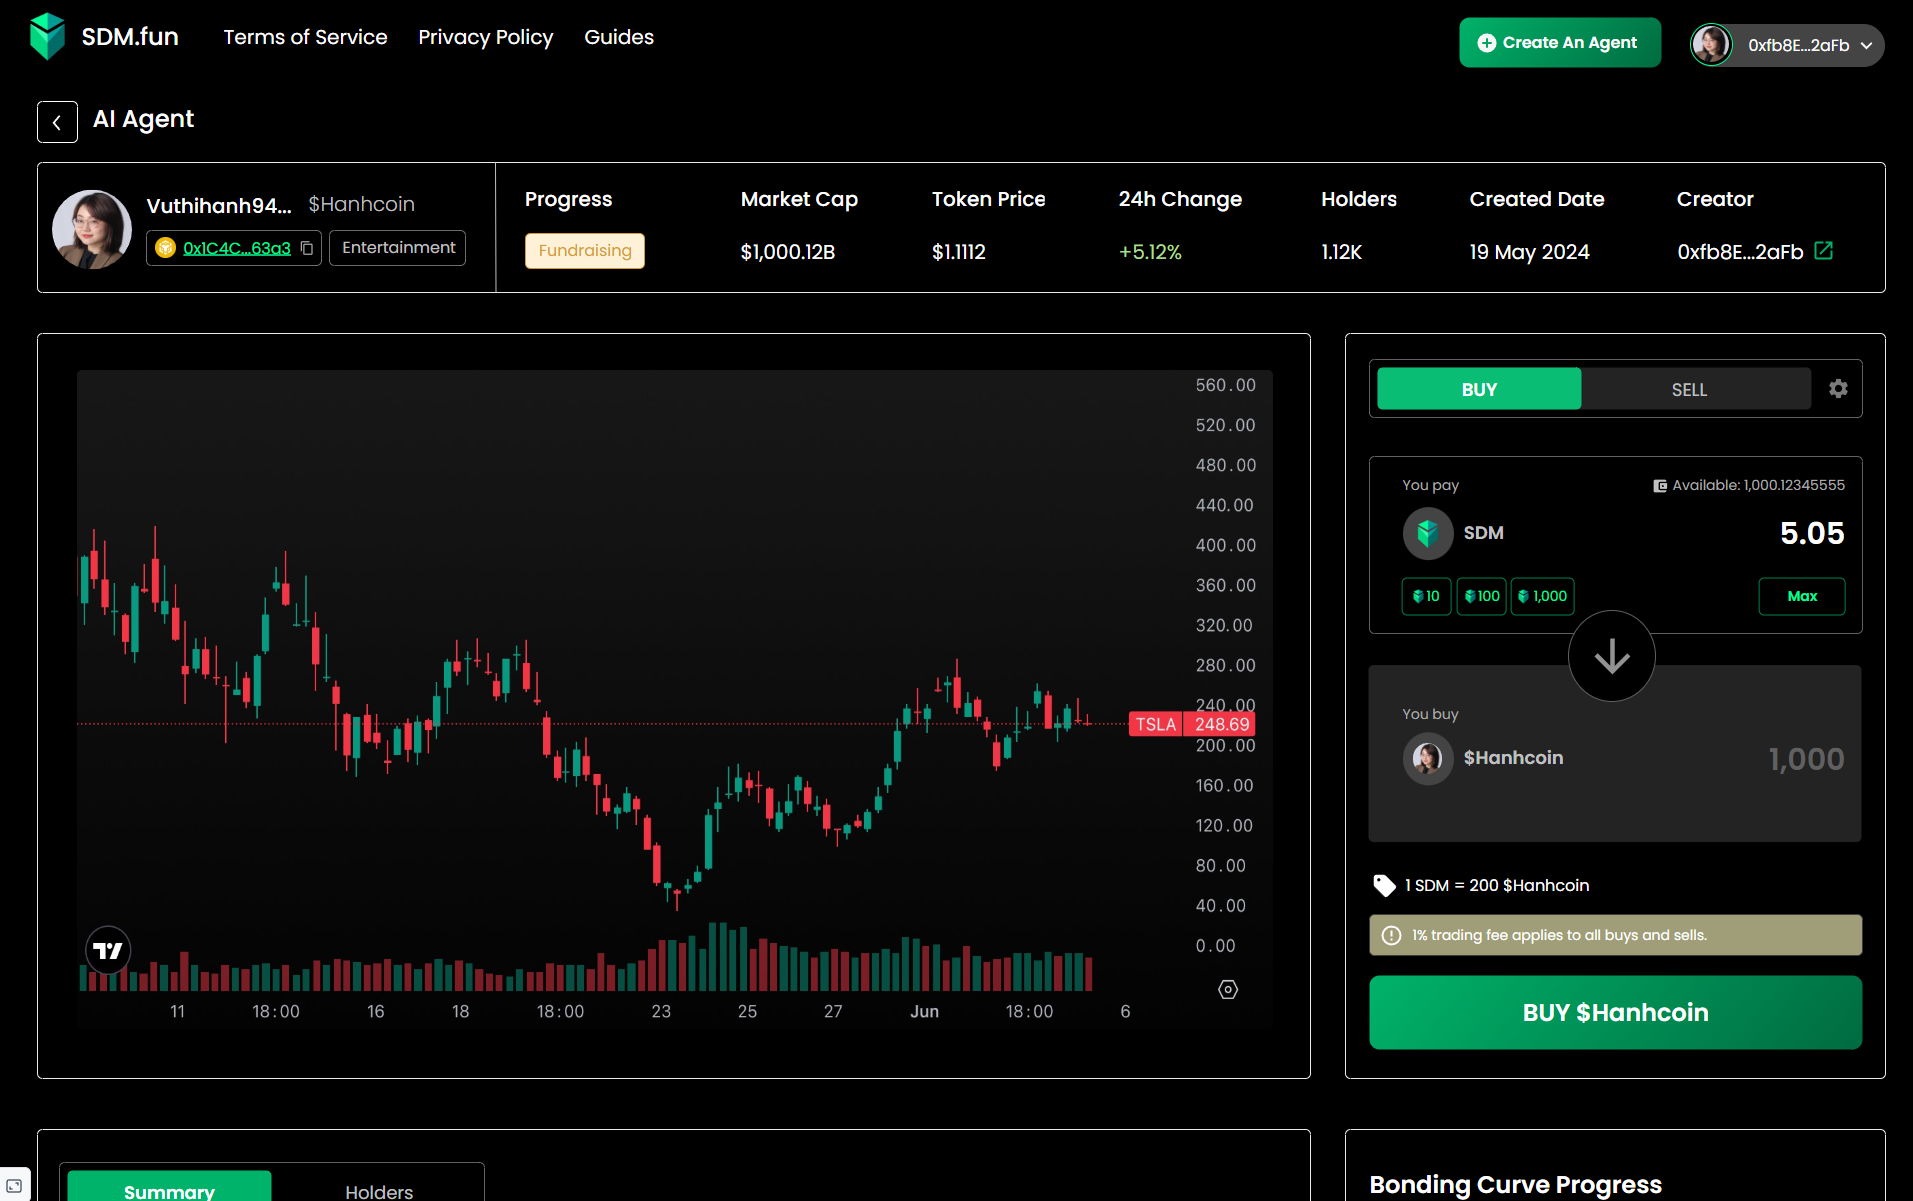Viewport: 1913px width, 1201px height.
Task: Choose the 10 SDM quick amount
Action: point(1426,596)
